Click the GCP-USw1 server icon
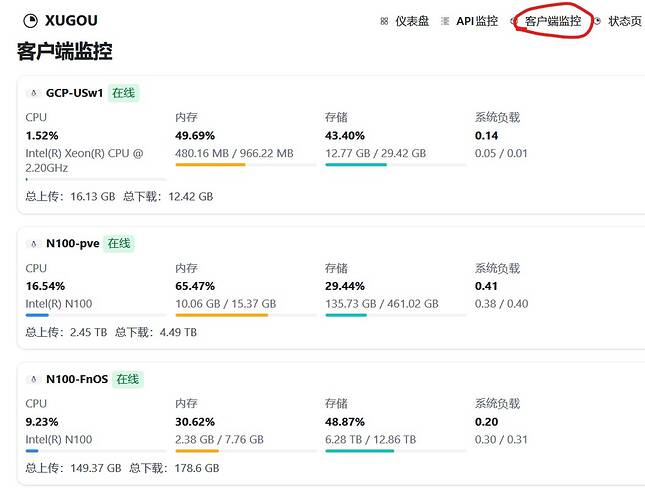 click(34, 93)
